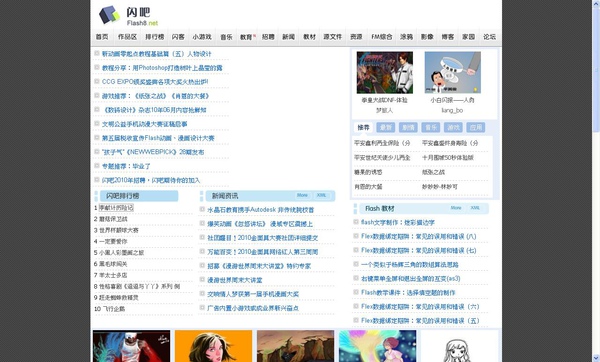Open the 新闻 navigation item
This screenshot has width=600, height=362.
[x=289, y=37]
